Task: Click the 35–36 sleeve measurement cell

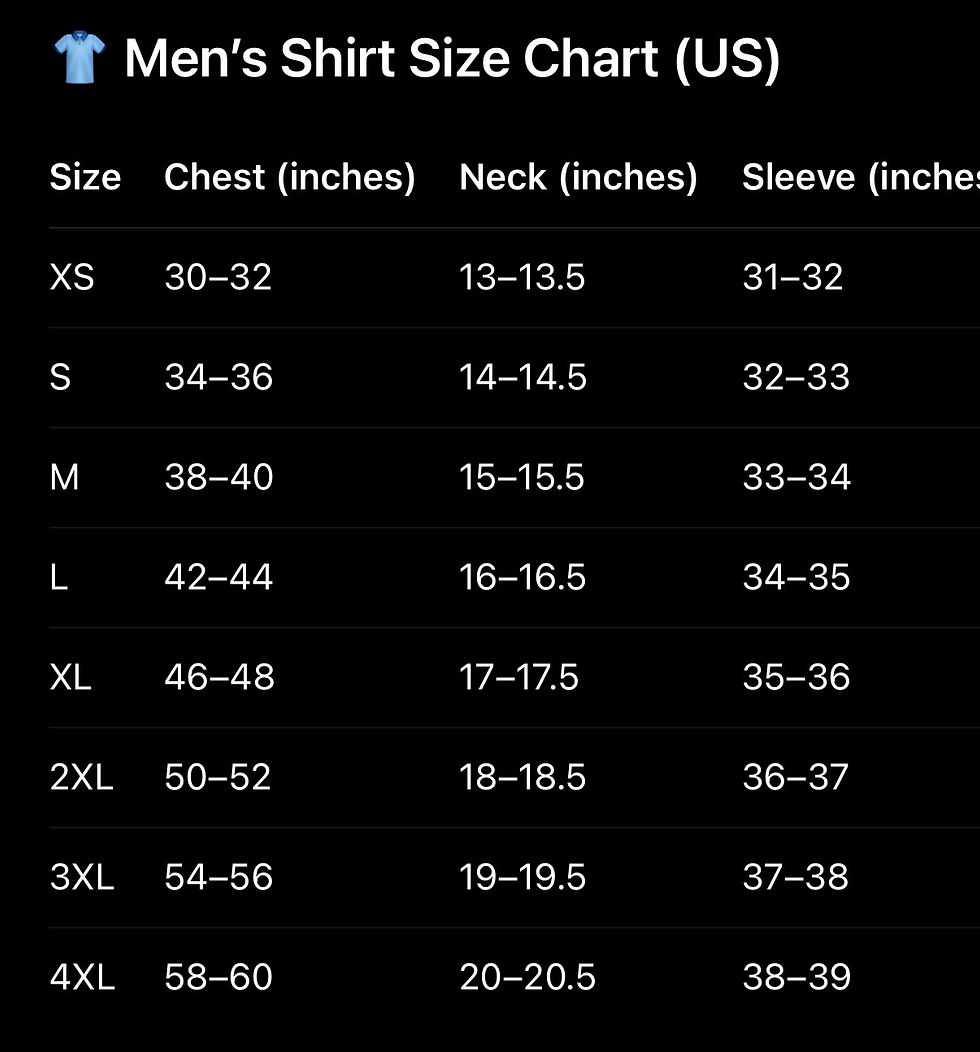Action: pyautogui.click(x=796, y=677)
